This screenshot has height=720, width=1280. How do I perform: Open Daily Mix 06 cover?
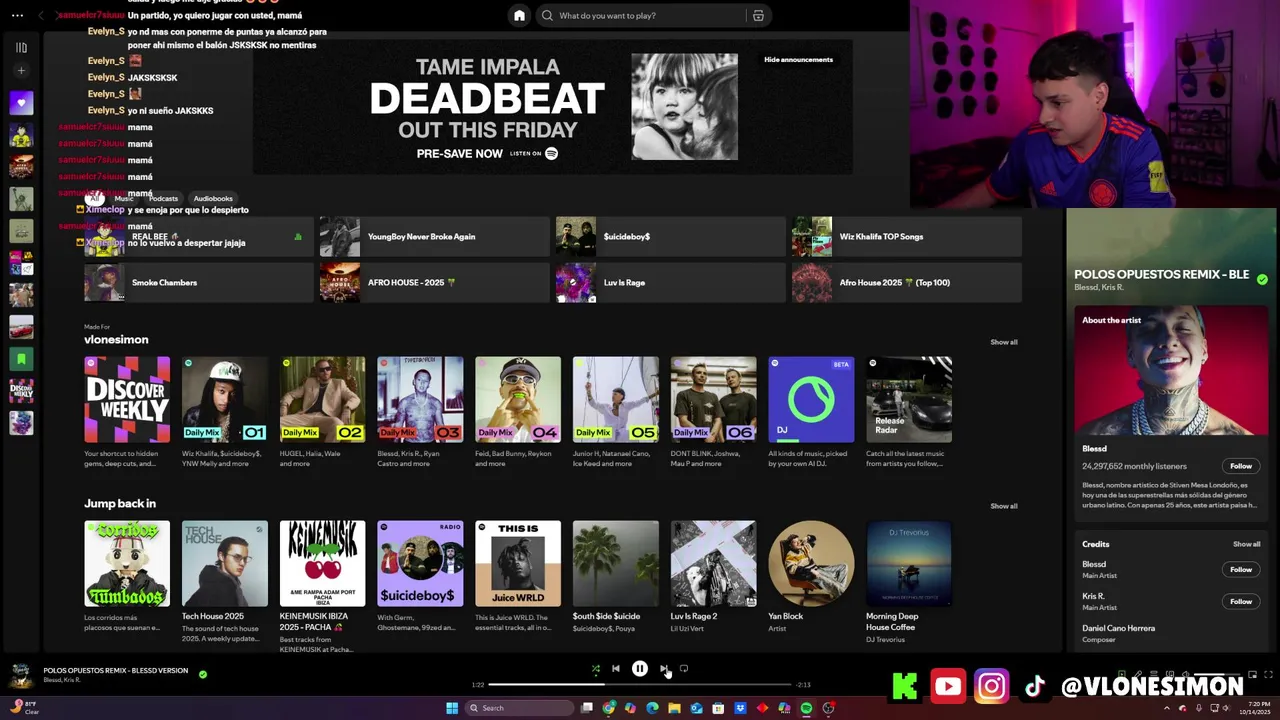tap(713, 399)
